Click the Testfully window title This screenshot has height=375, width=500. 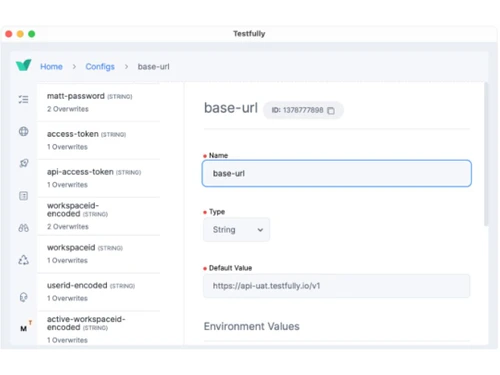(249, 34)
